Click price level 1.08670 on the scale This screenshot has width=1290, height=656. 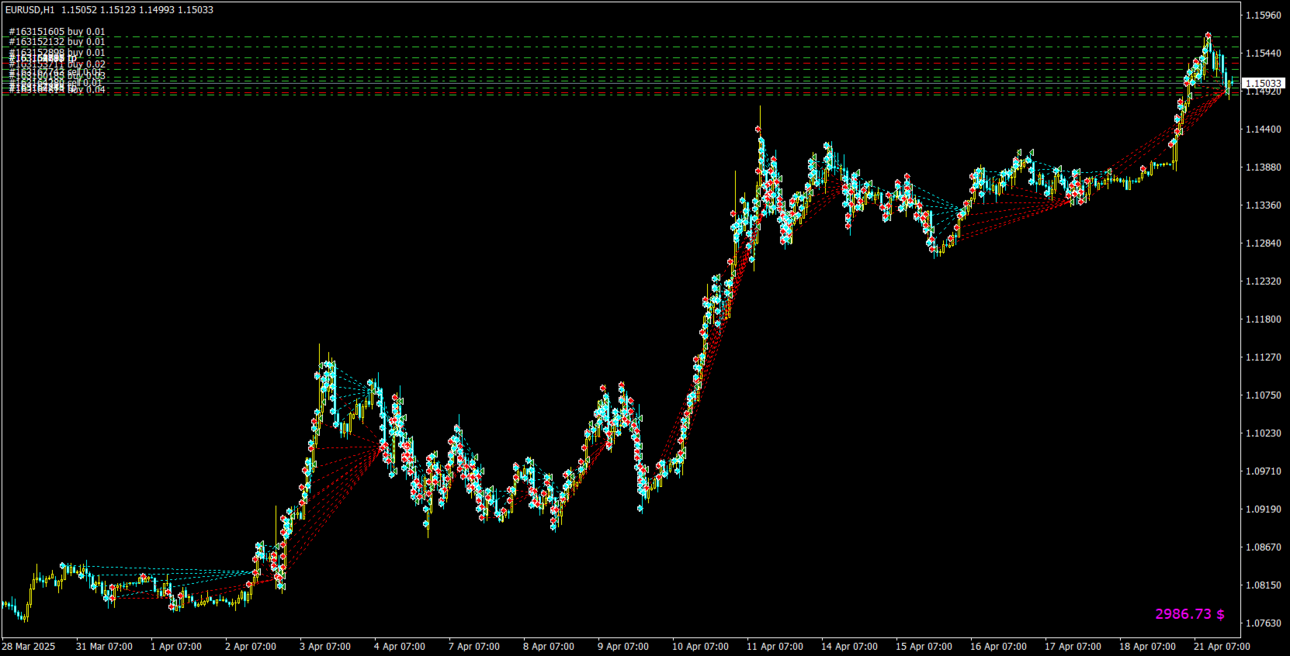[1264, 547]
